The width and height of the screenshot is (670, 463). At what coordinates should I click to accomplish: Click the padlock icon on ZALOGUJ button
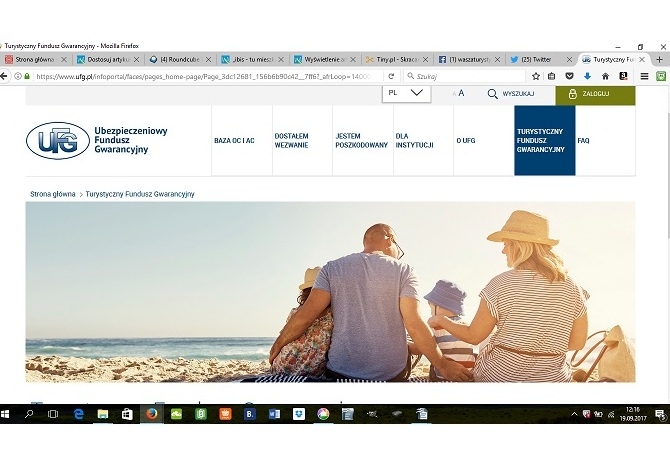click(x=572, y=94)
